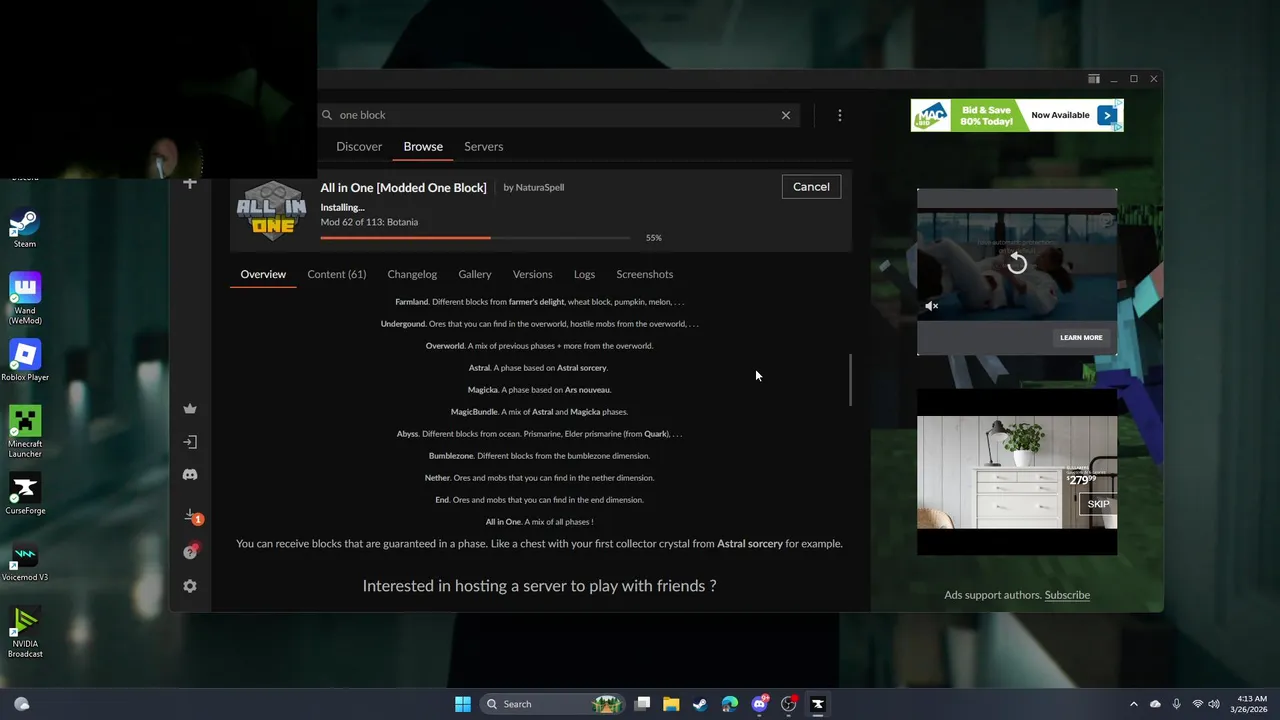Open Roblox Player desktop shortcut
1280x720 pixels.
click(25, 361)
